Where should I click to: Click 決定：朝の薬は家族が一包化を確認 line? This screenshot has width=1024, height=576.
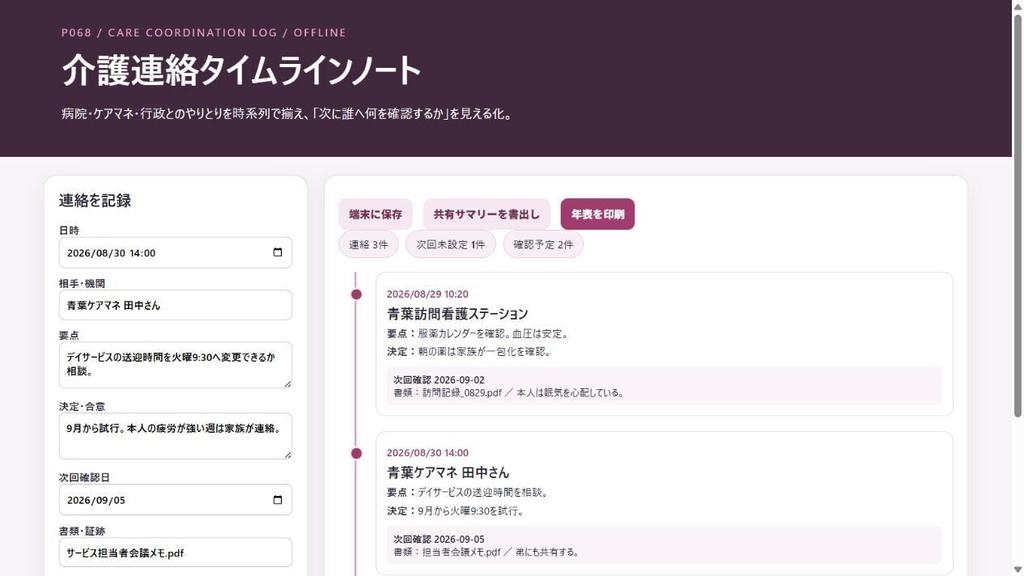(x=470, y=351)
